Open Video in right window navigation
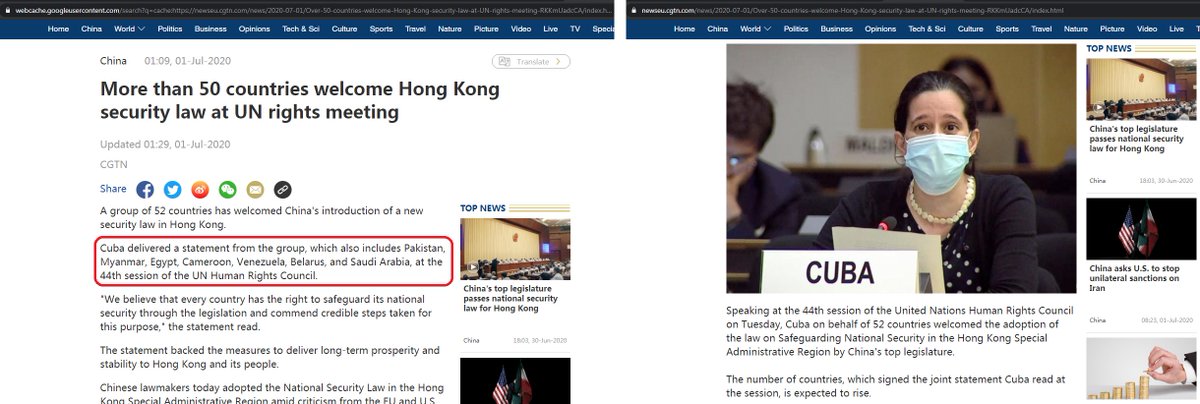The image size is (1200, 404). (1148, 29)
